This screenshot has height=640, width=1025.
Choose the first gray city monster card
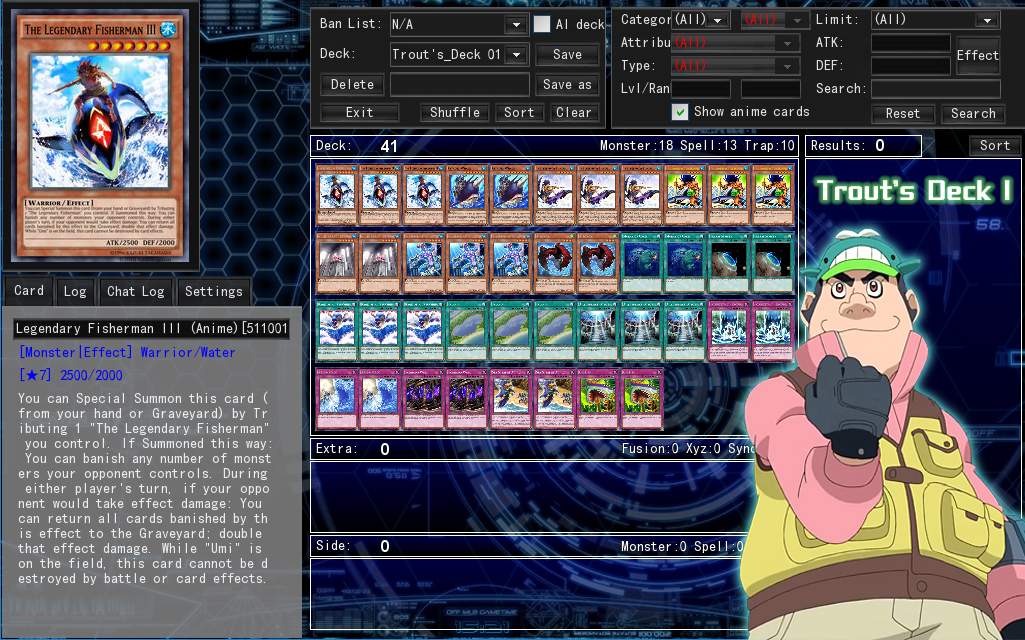tap(336, 263)
